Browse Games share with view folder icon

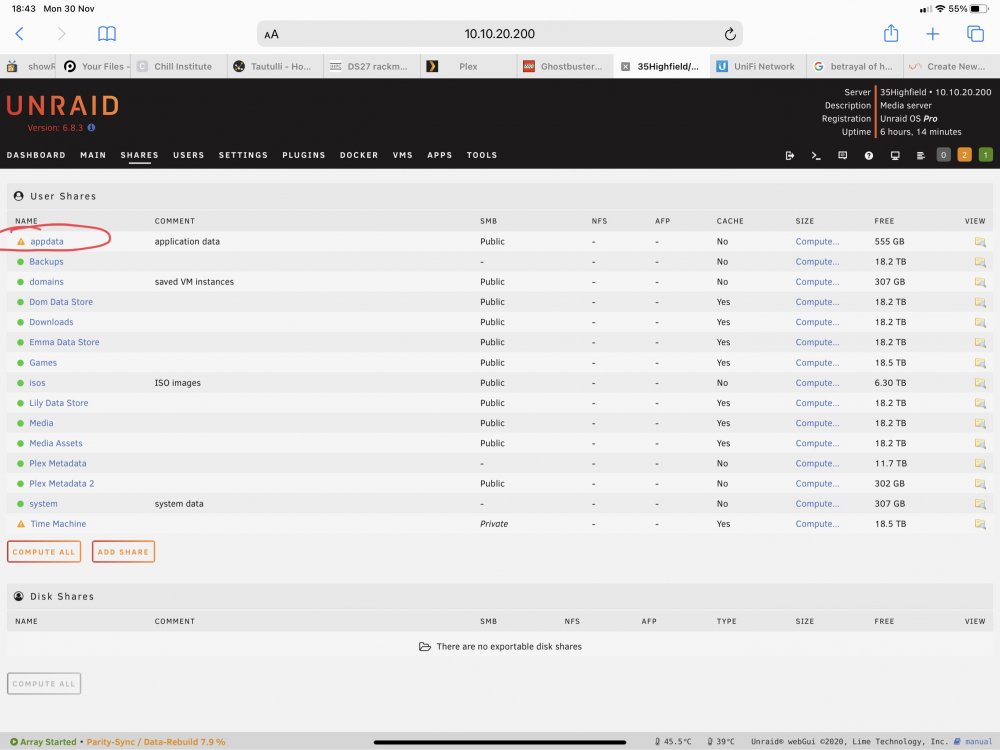[x=980, y=363]
